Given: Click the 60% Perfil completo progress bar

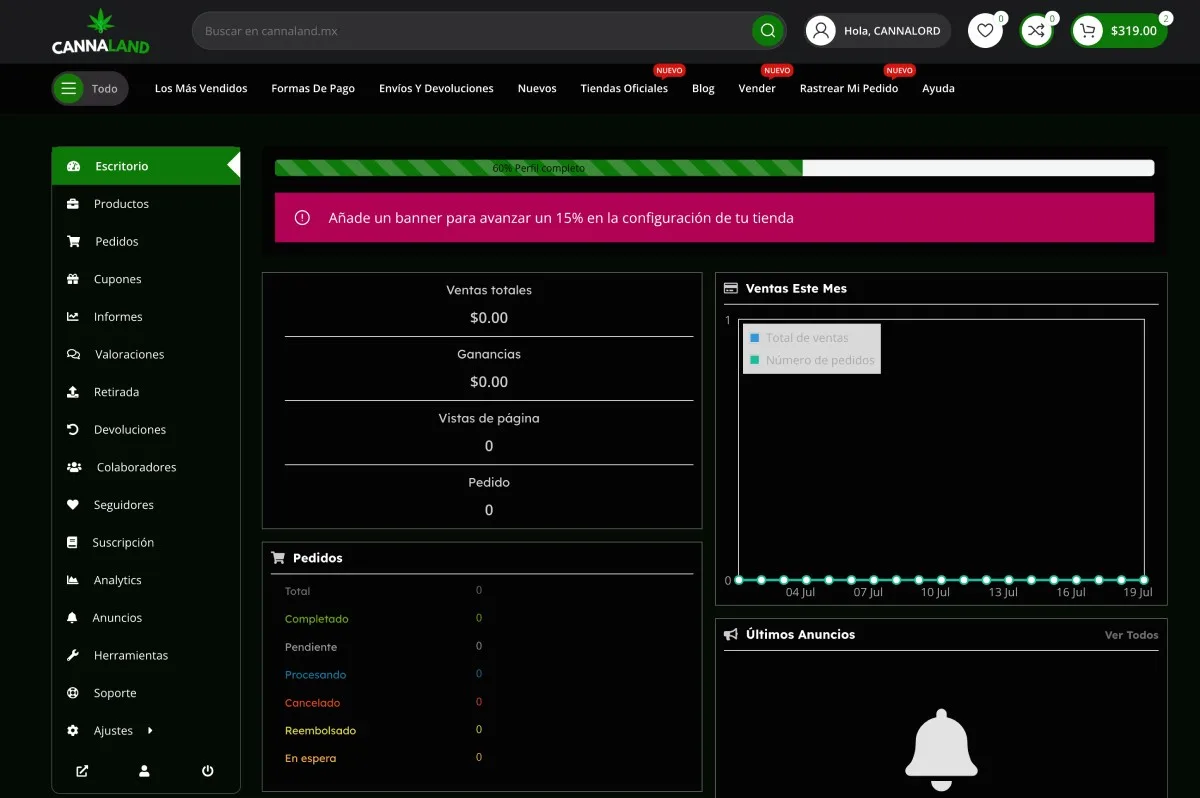Looking at the screenshot, I should tap(714, 168).
